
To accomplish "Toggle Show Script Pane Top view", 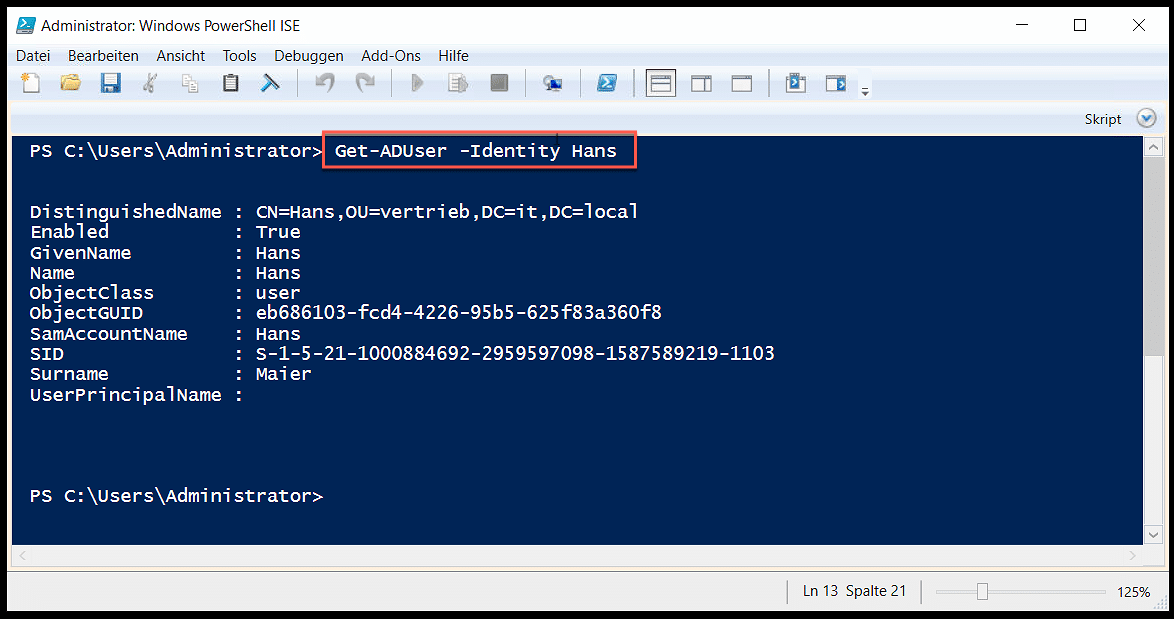I will (660, 83).
